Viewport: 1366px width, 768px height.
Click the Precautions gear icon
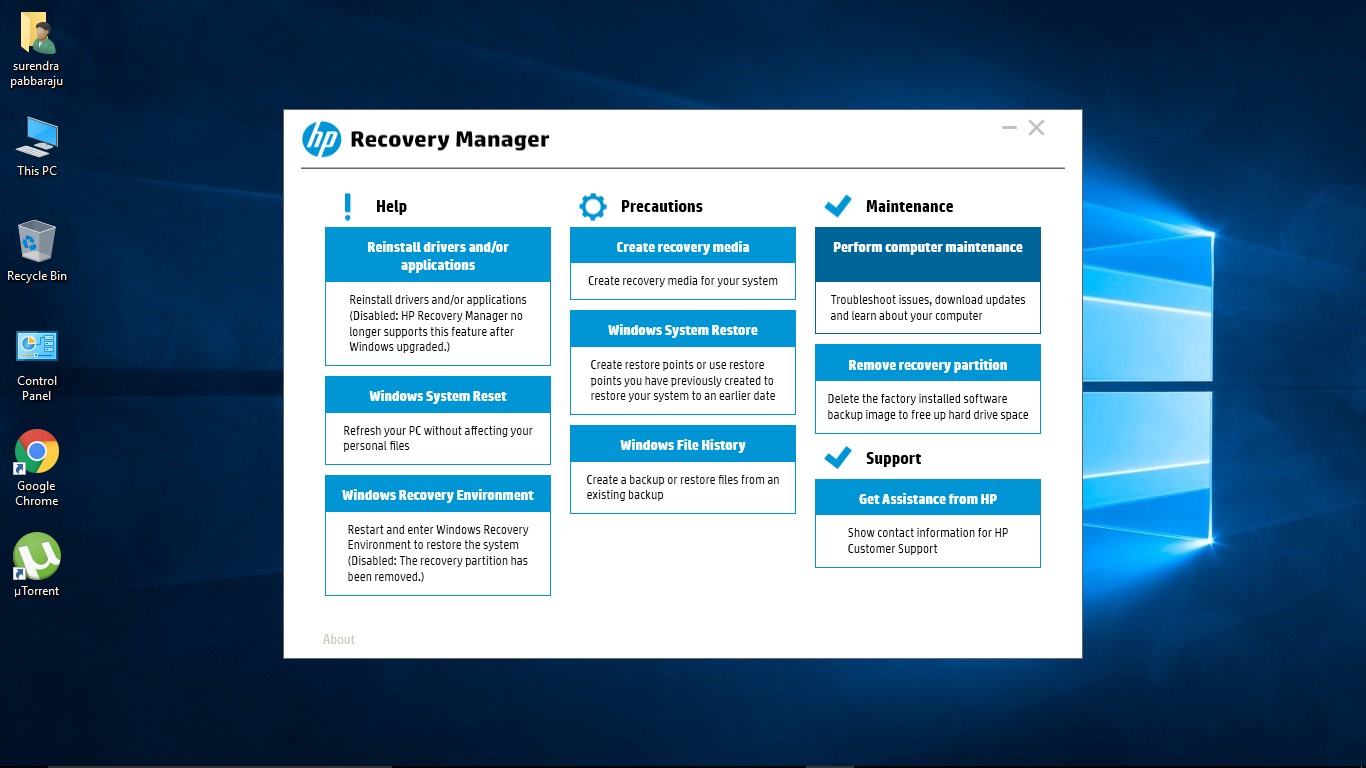pos(593,207)
